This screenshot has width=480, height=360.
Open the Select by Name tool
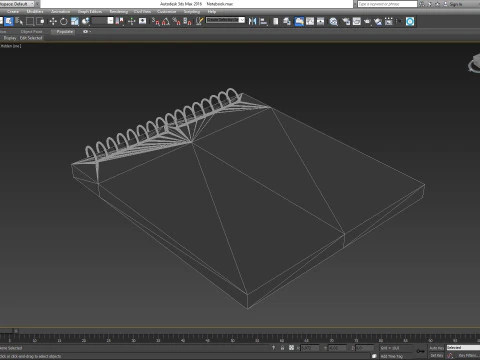pyautogui.click(x=19, y=21)
